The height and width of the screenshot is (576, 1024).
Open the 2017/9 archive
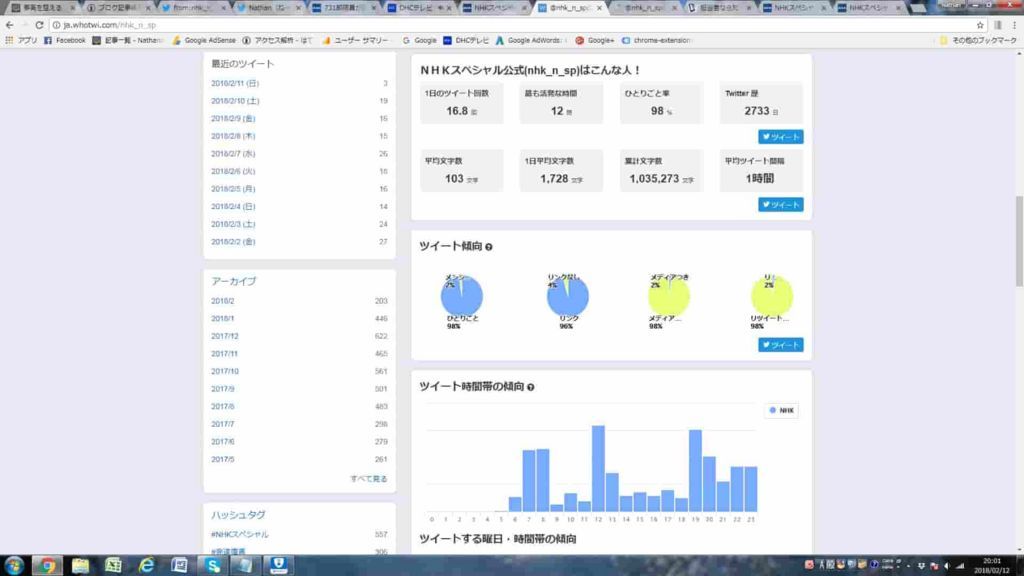point(222,390)
